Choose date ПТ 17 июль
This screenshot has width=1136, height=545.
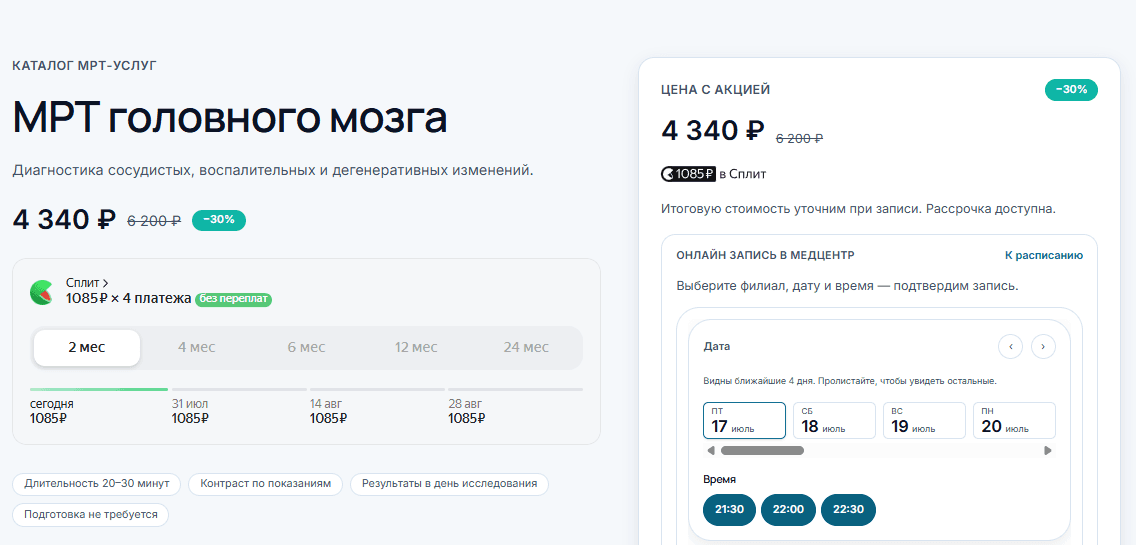pos(744,420)
